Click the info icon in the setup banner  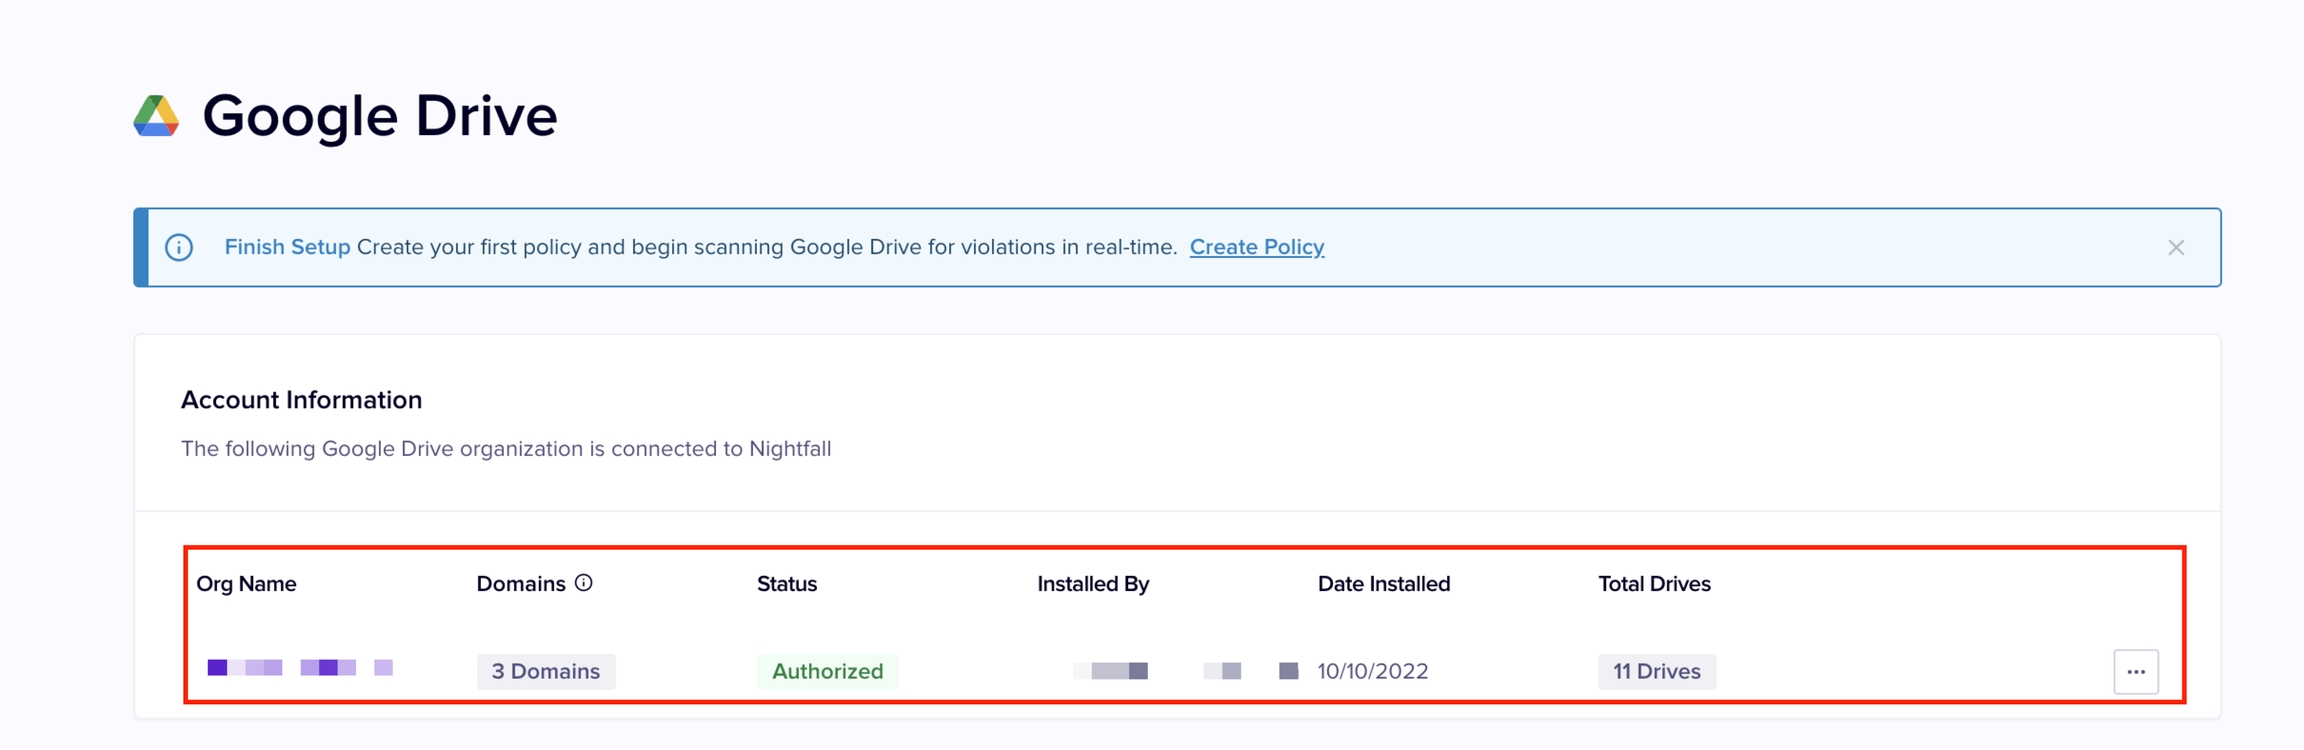pyautogui.click(x=179, y=247)
